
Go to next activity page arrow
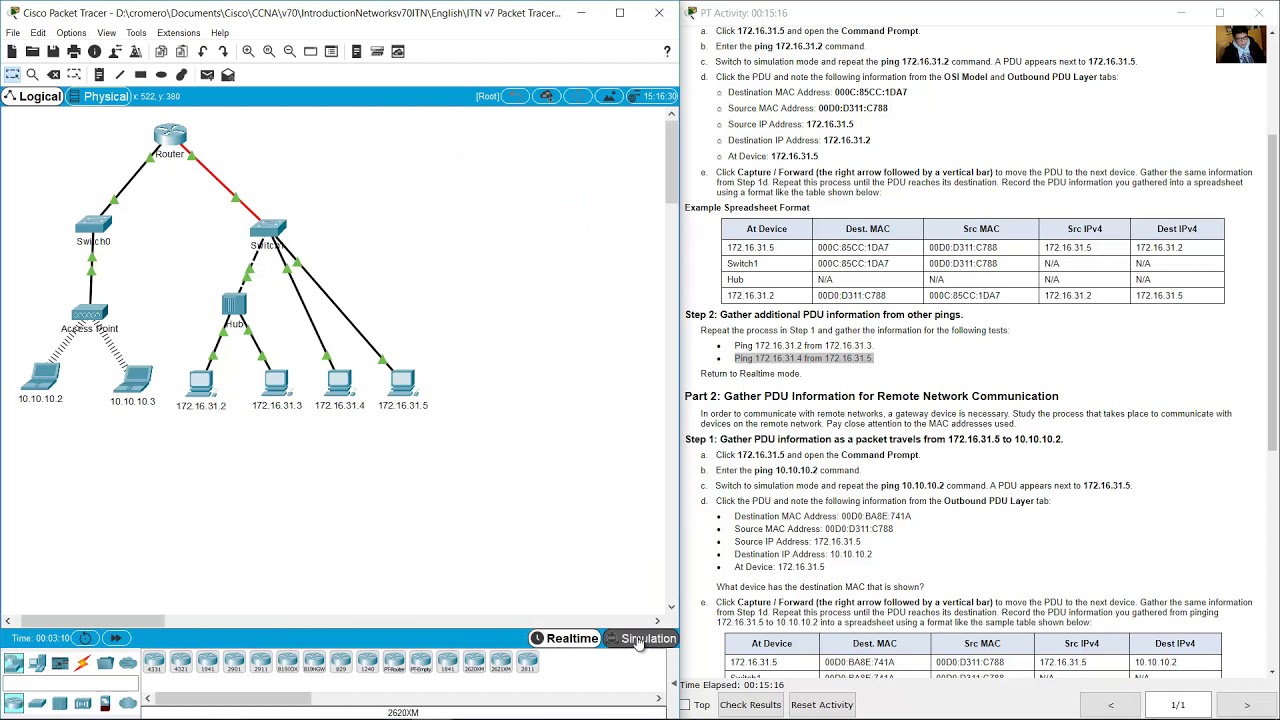click(1246, 705)
